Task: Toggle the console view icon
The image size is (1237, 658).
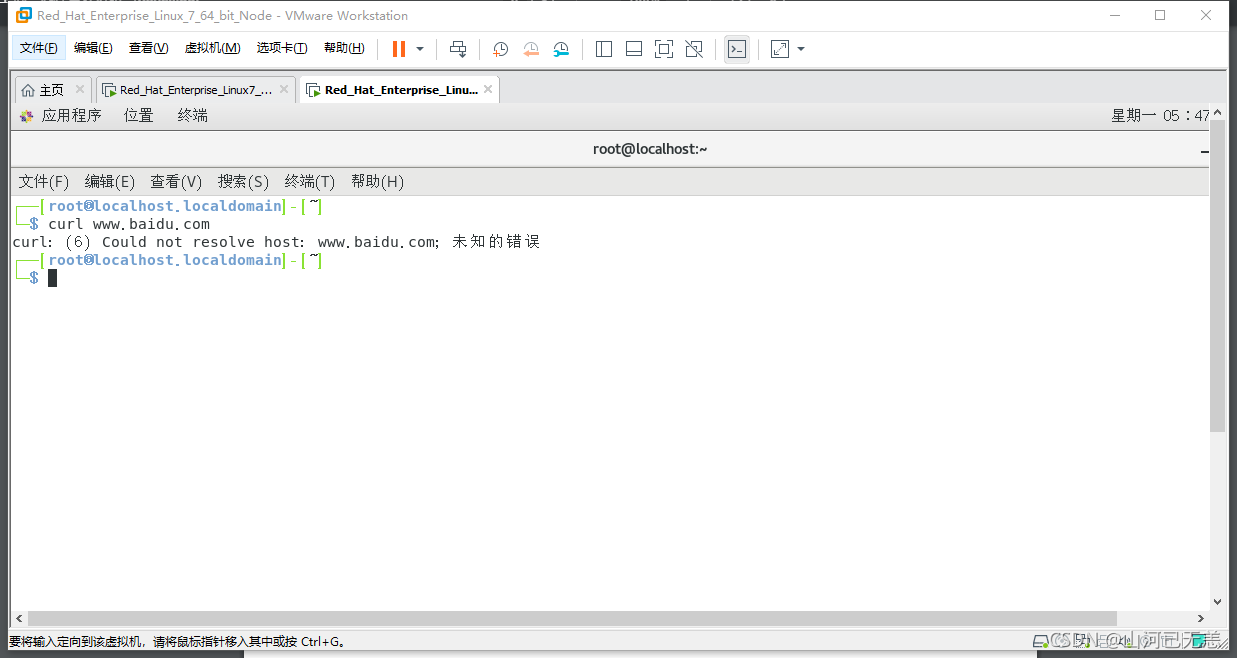Action: tap(737, 49)
